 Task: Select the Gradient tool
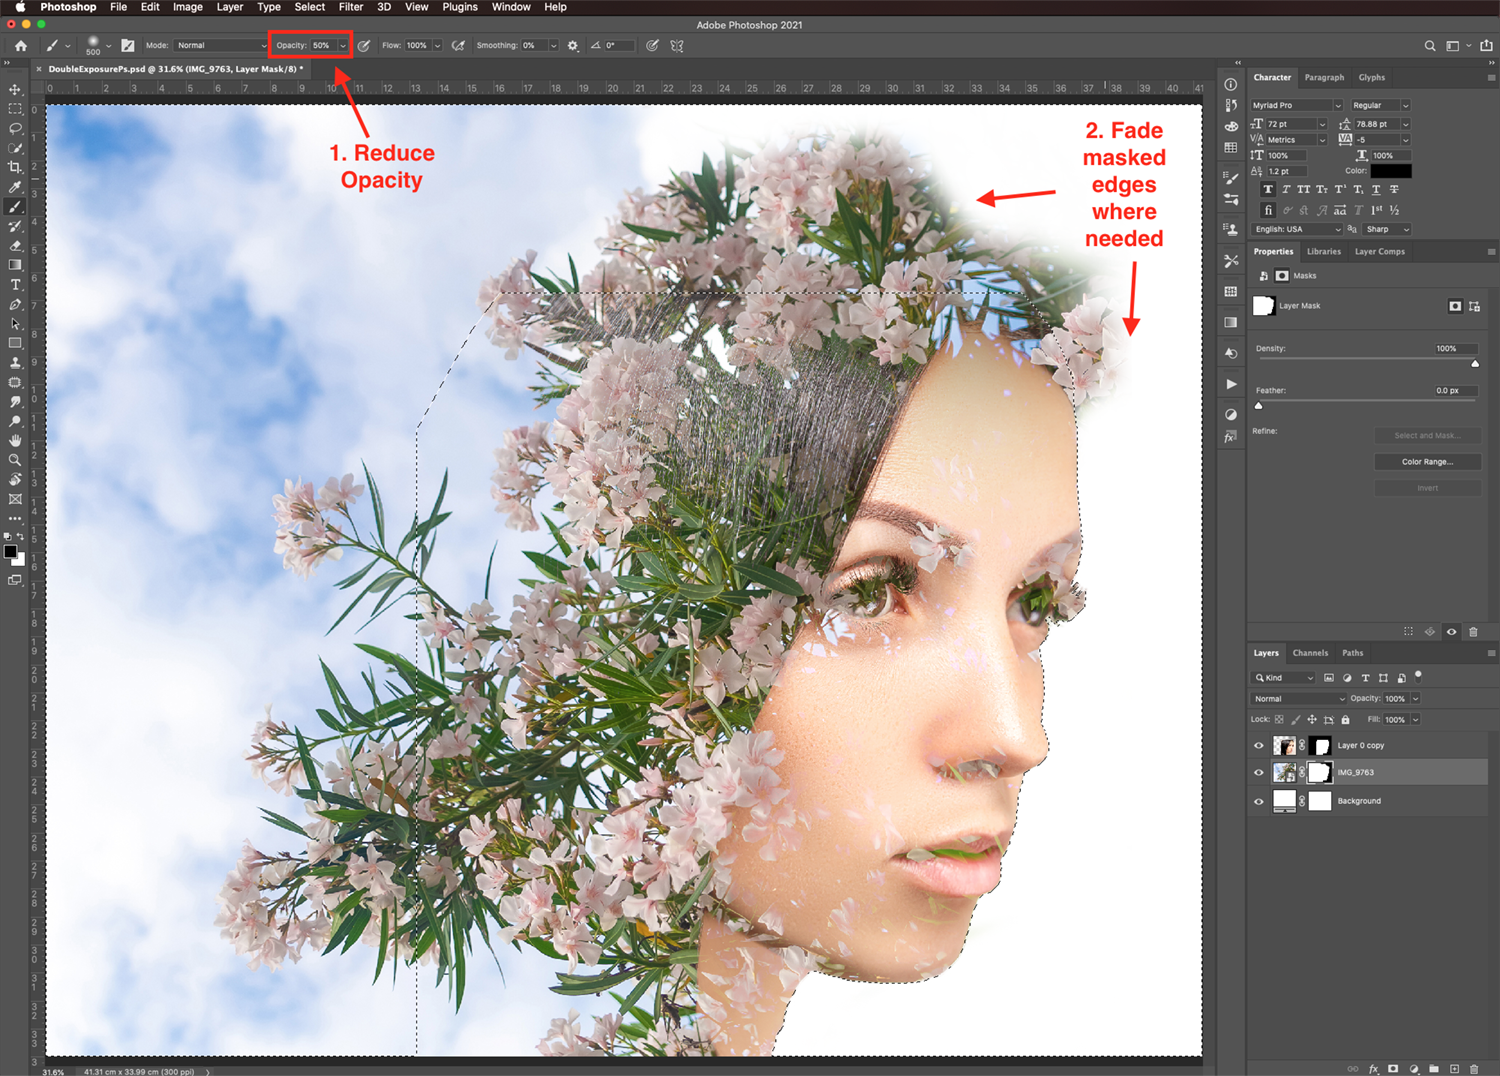point(15,265)
